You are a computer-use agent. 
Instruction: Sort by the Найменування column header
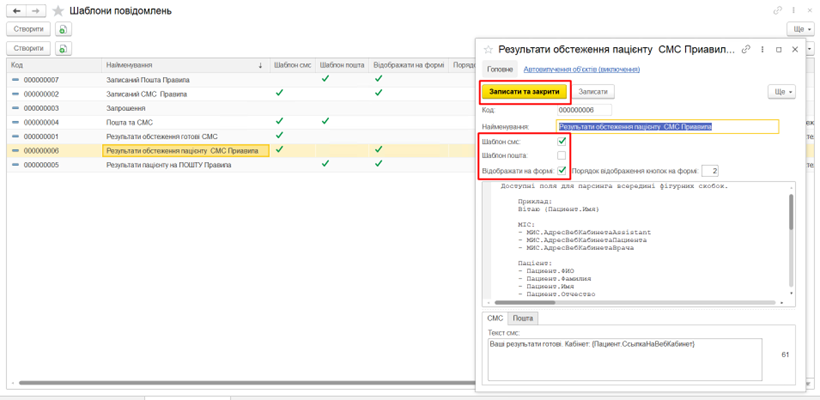[180, 65]
